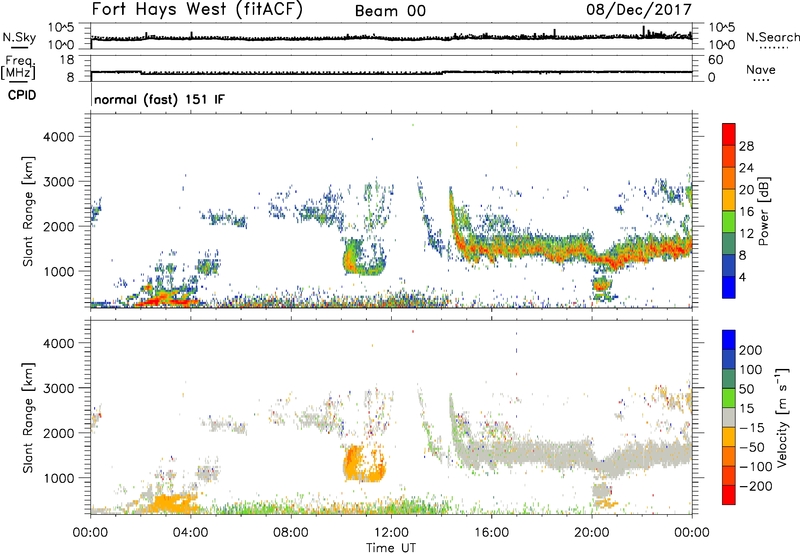Click the '200' velocity scale value
The image size is (800, 554).
(x=751, y=350)
